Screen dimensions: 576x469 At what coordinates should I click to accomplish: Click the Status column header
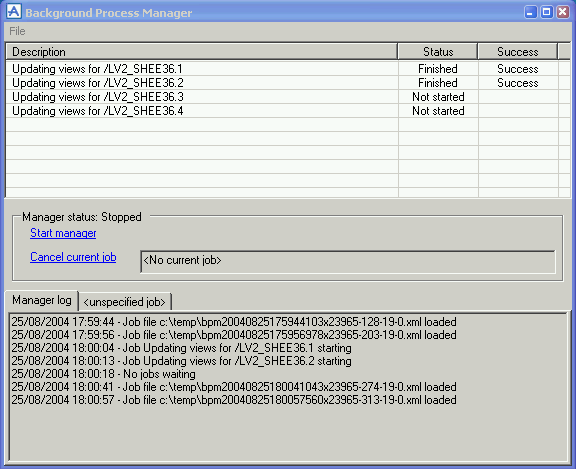click(438, 52)
